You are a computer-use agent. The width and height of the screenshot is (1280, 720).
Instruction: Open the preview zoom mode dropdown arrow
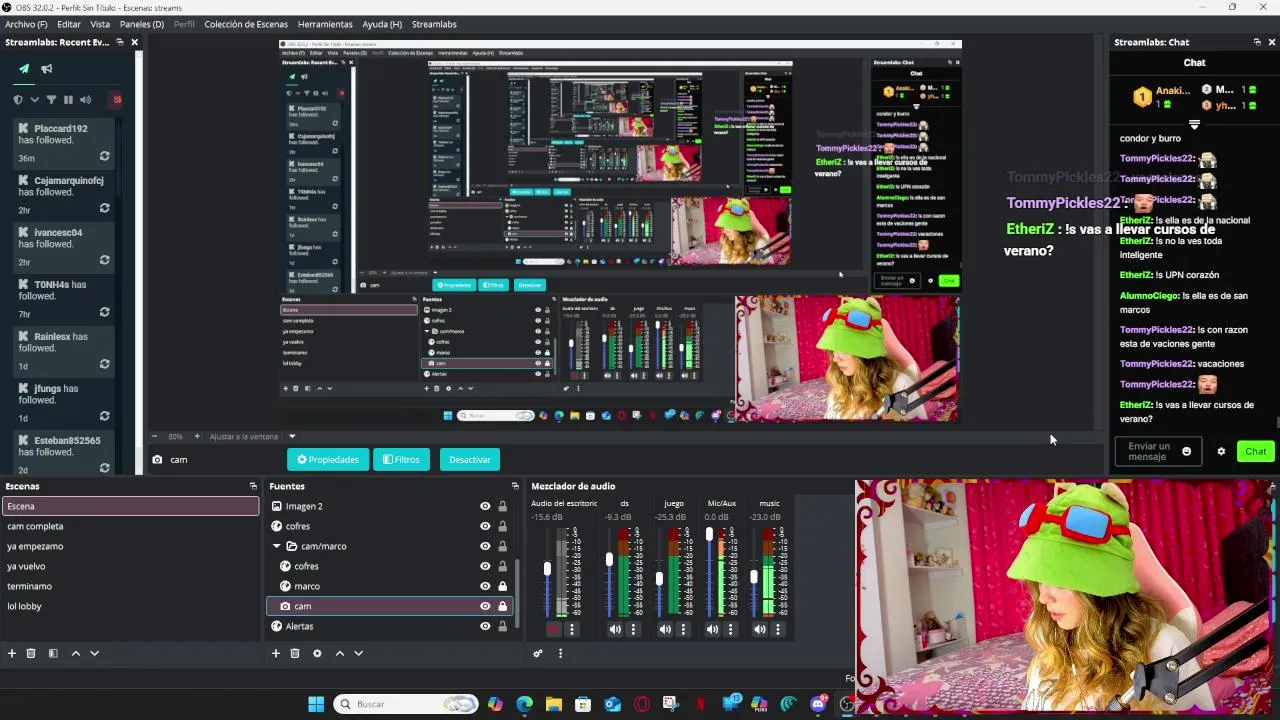click(x=292, y=436)
